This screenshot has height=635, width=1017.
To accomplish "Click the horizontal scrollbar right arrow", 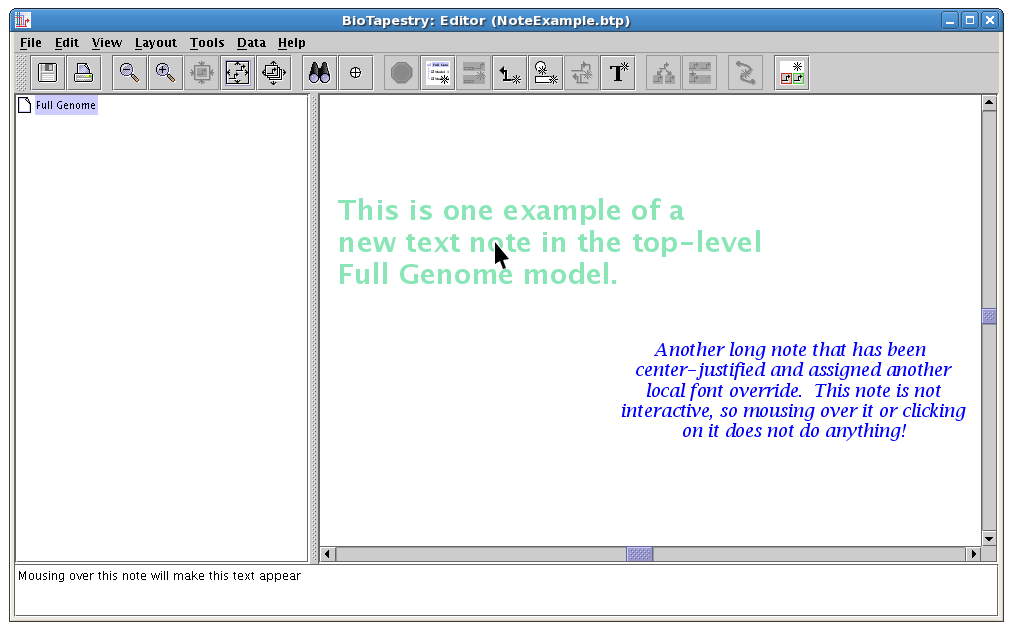I will point(973,554).
